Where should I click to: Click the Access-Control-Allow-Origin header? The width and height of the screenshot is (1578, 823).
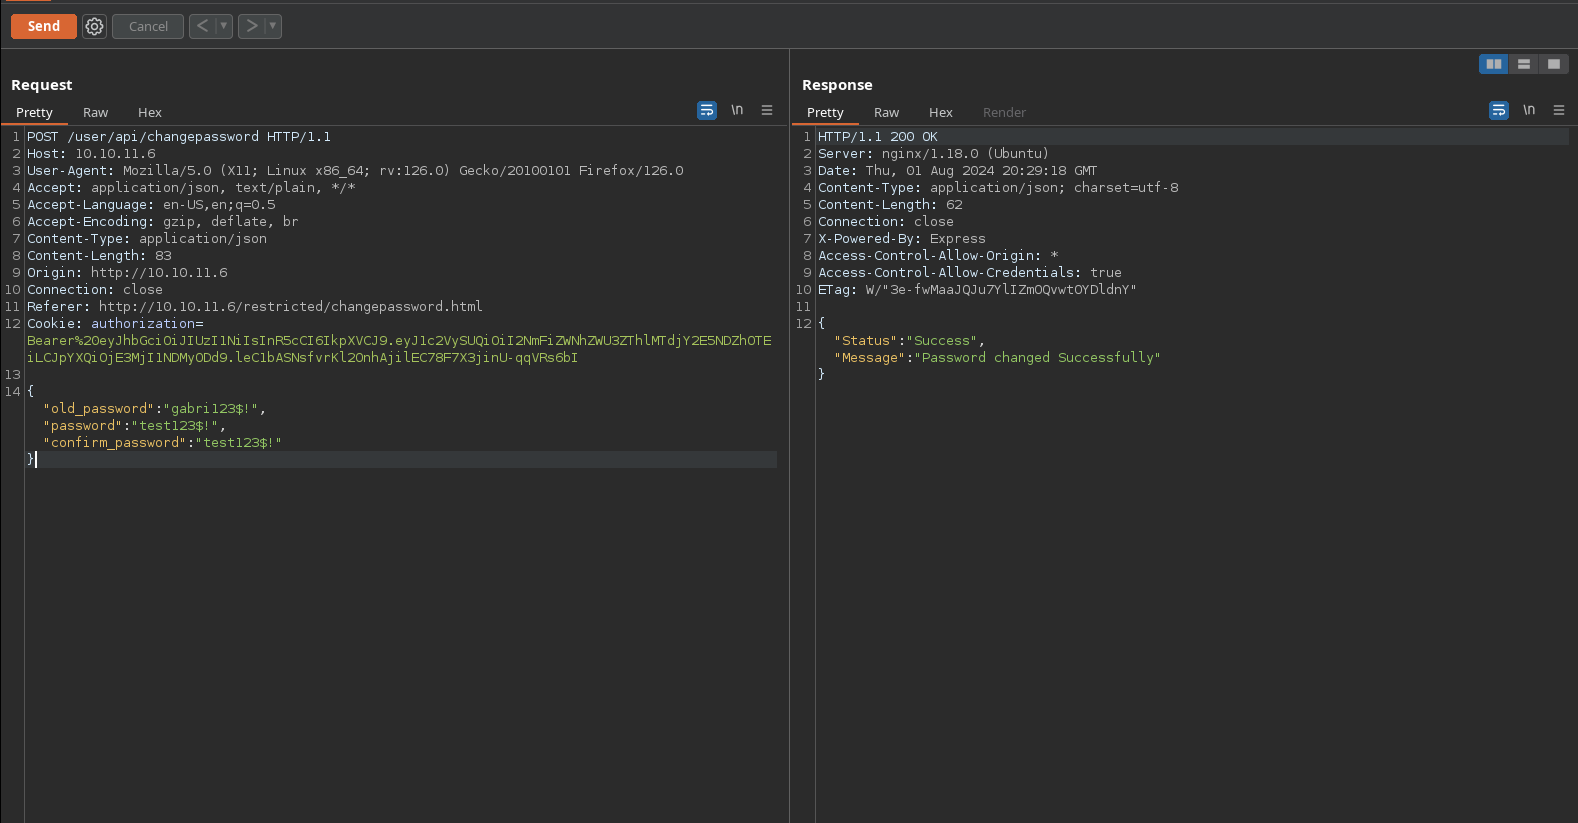(938, 256)
